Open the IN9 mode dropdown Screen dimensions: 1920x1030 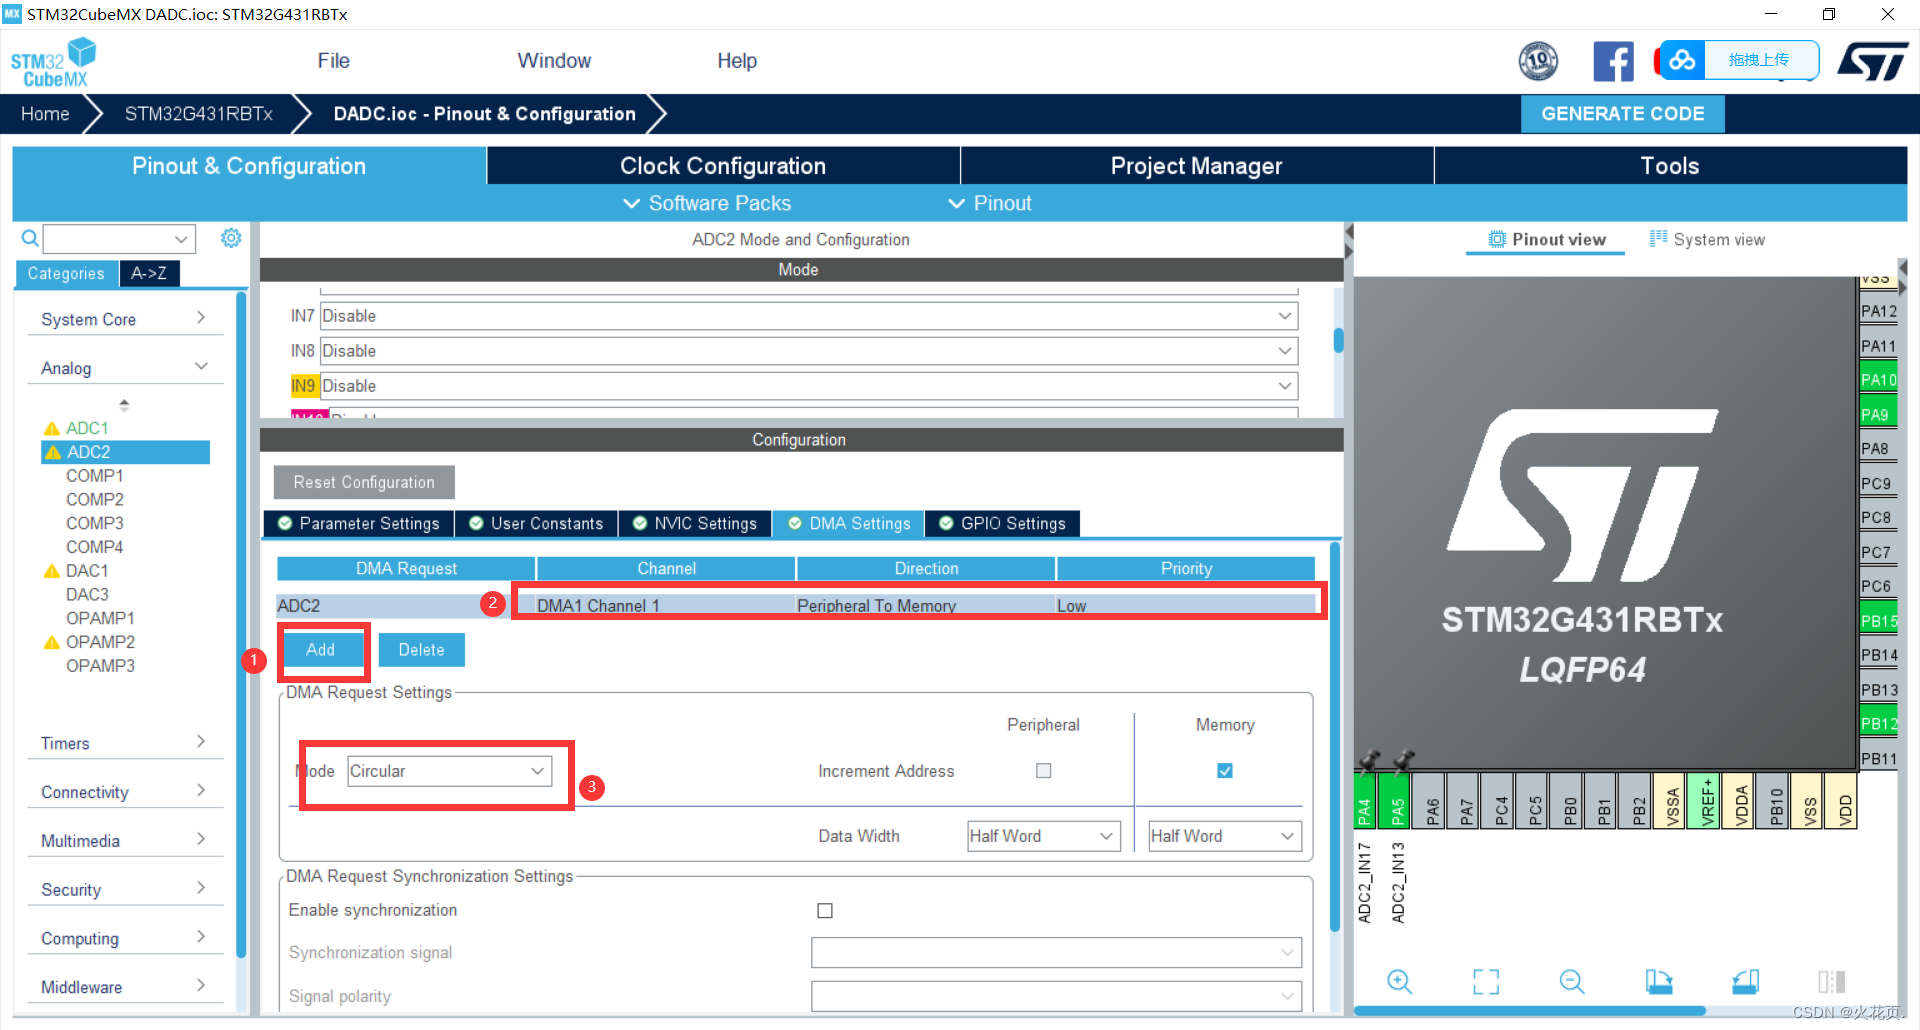(x=809, y=386)
